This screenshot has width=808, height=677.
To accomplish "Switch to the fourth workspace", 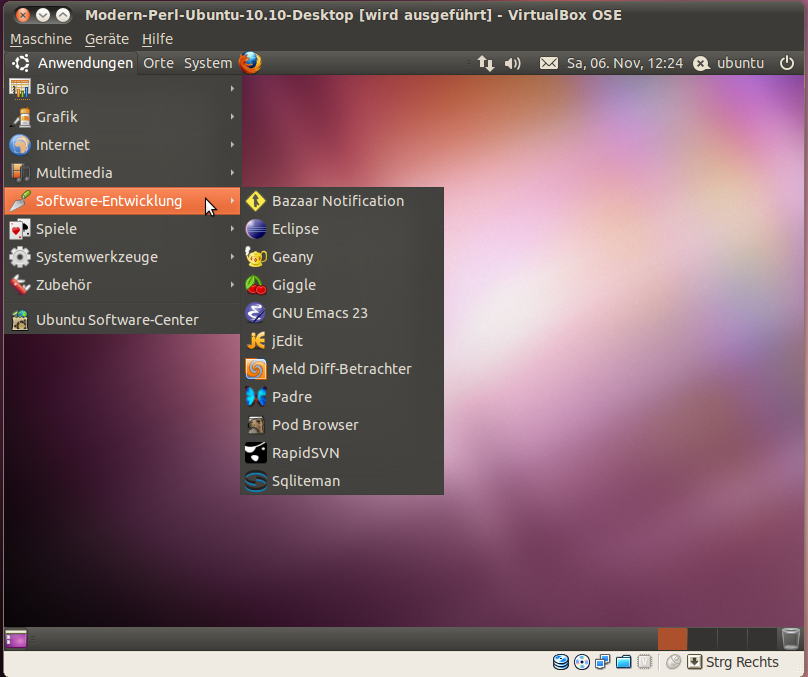I will pyautogui.click(x=762, y=639).
